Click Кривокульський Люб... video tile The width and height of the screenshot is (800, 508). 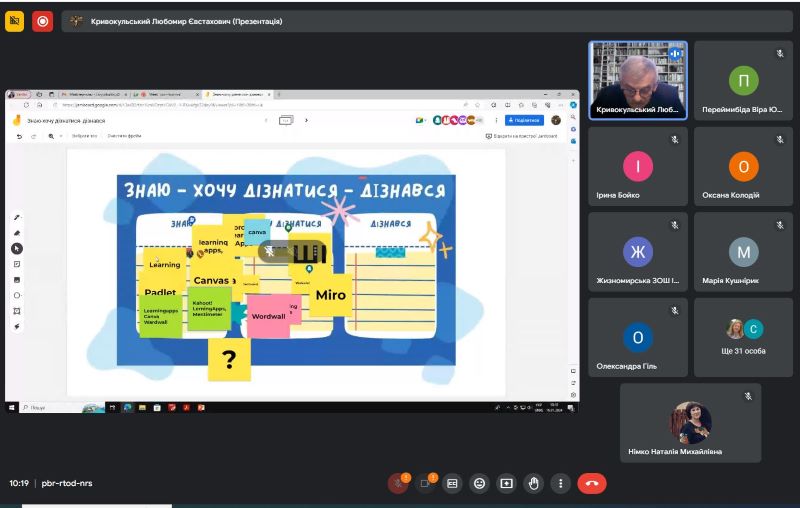tap(638, 81)
